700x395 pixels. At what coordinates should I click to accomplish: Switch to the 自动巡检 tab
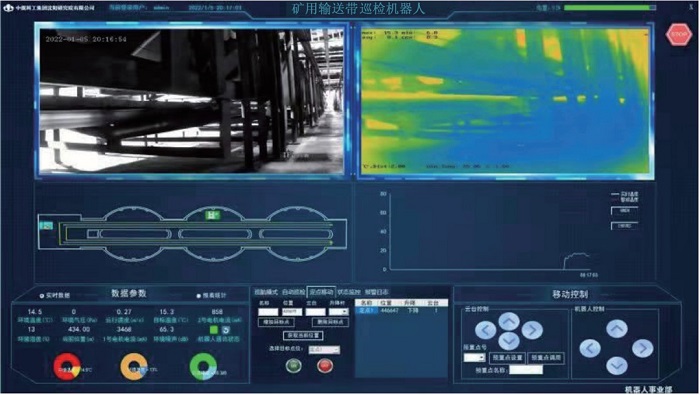(x=293, y=292)
